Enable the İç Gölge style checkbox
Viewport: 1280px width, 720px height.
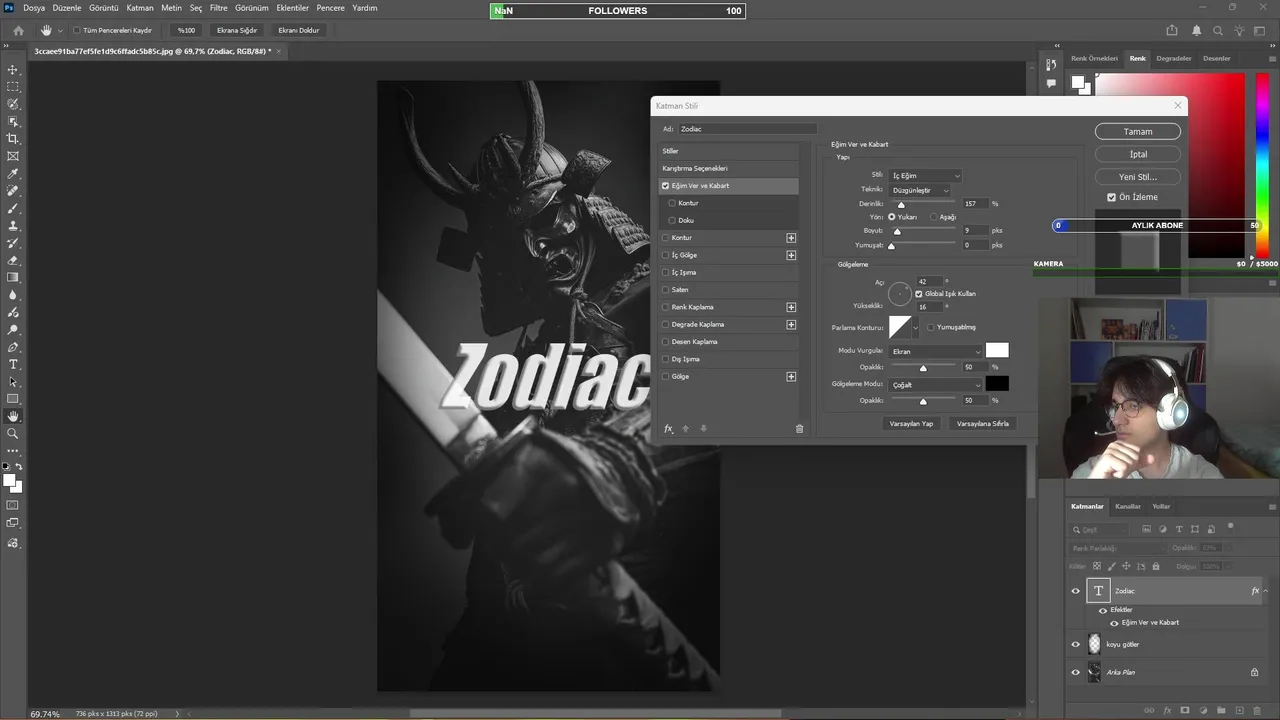coord(666,255)
